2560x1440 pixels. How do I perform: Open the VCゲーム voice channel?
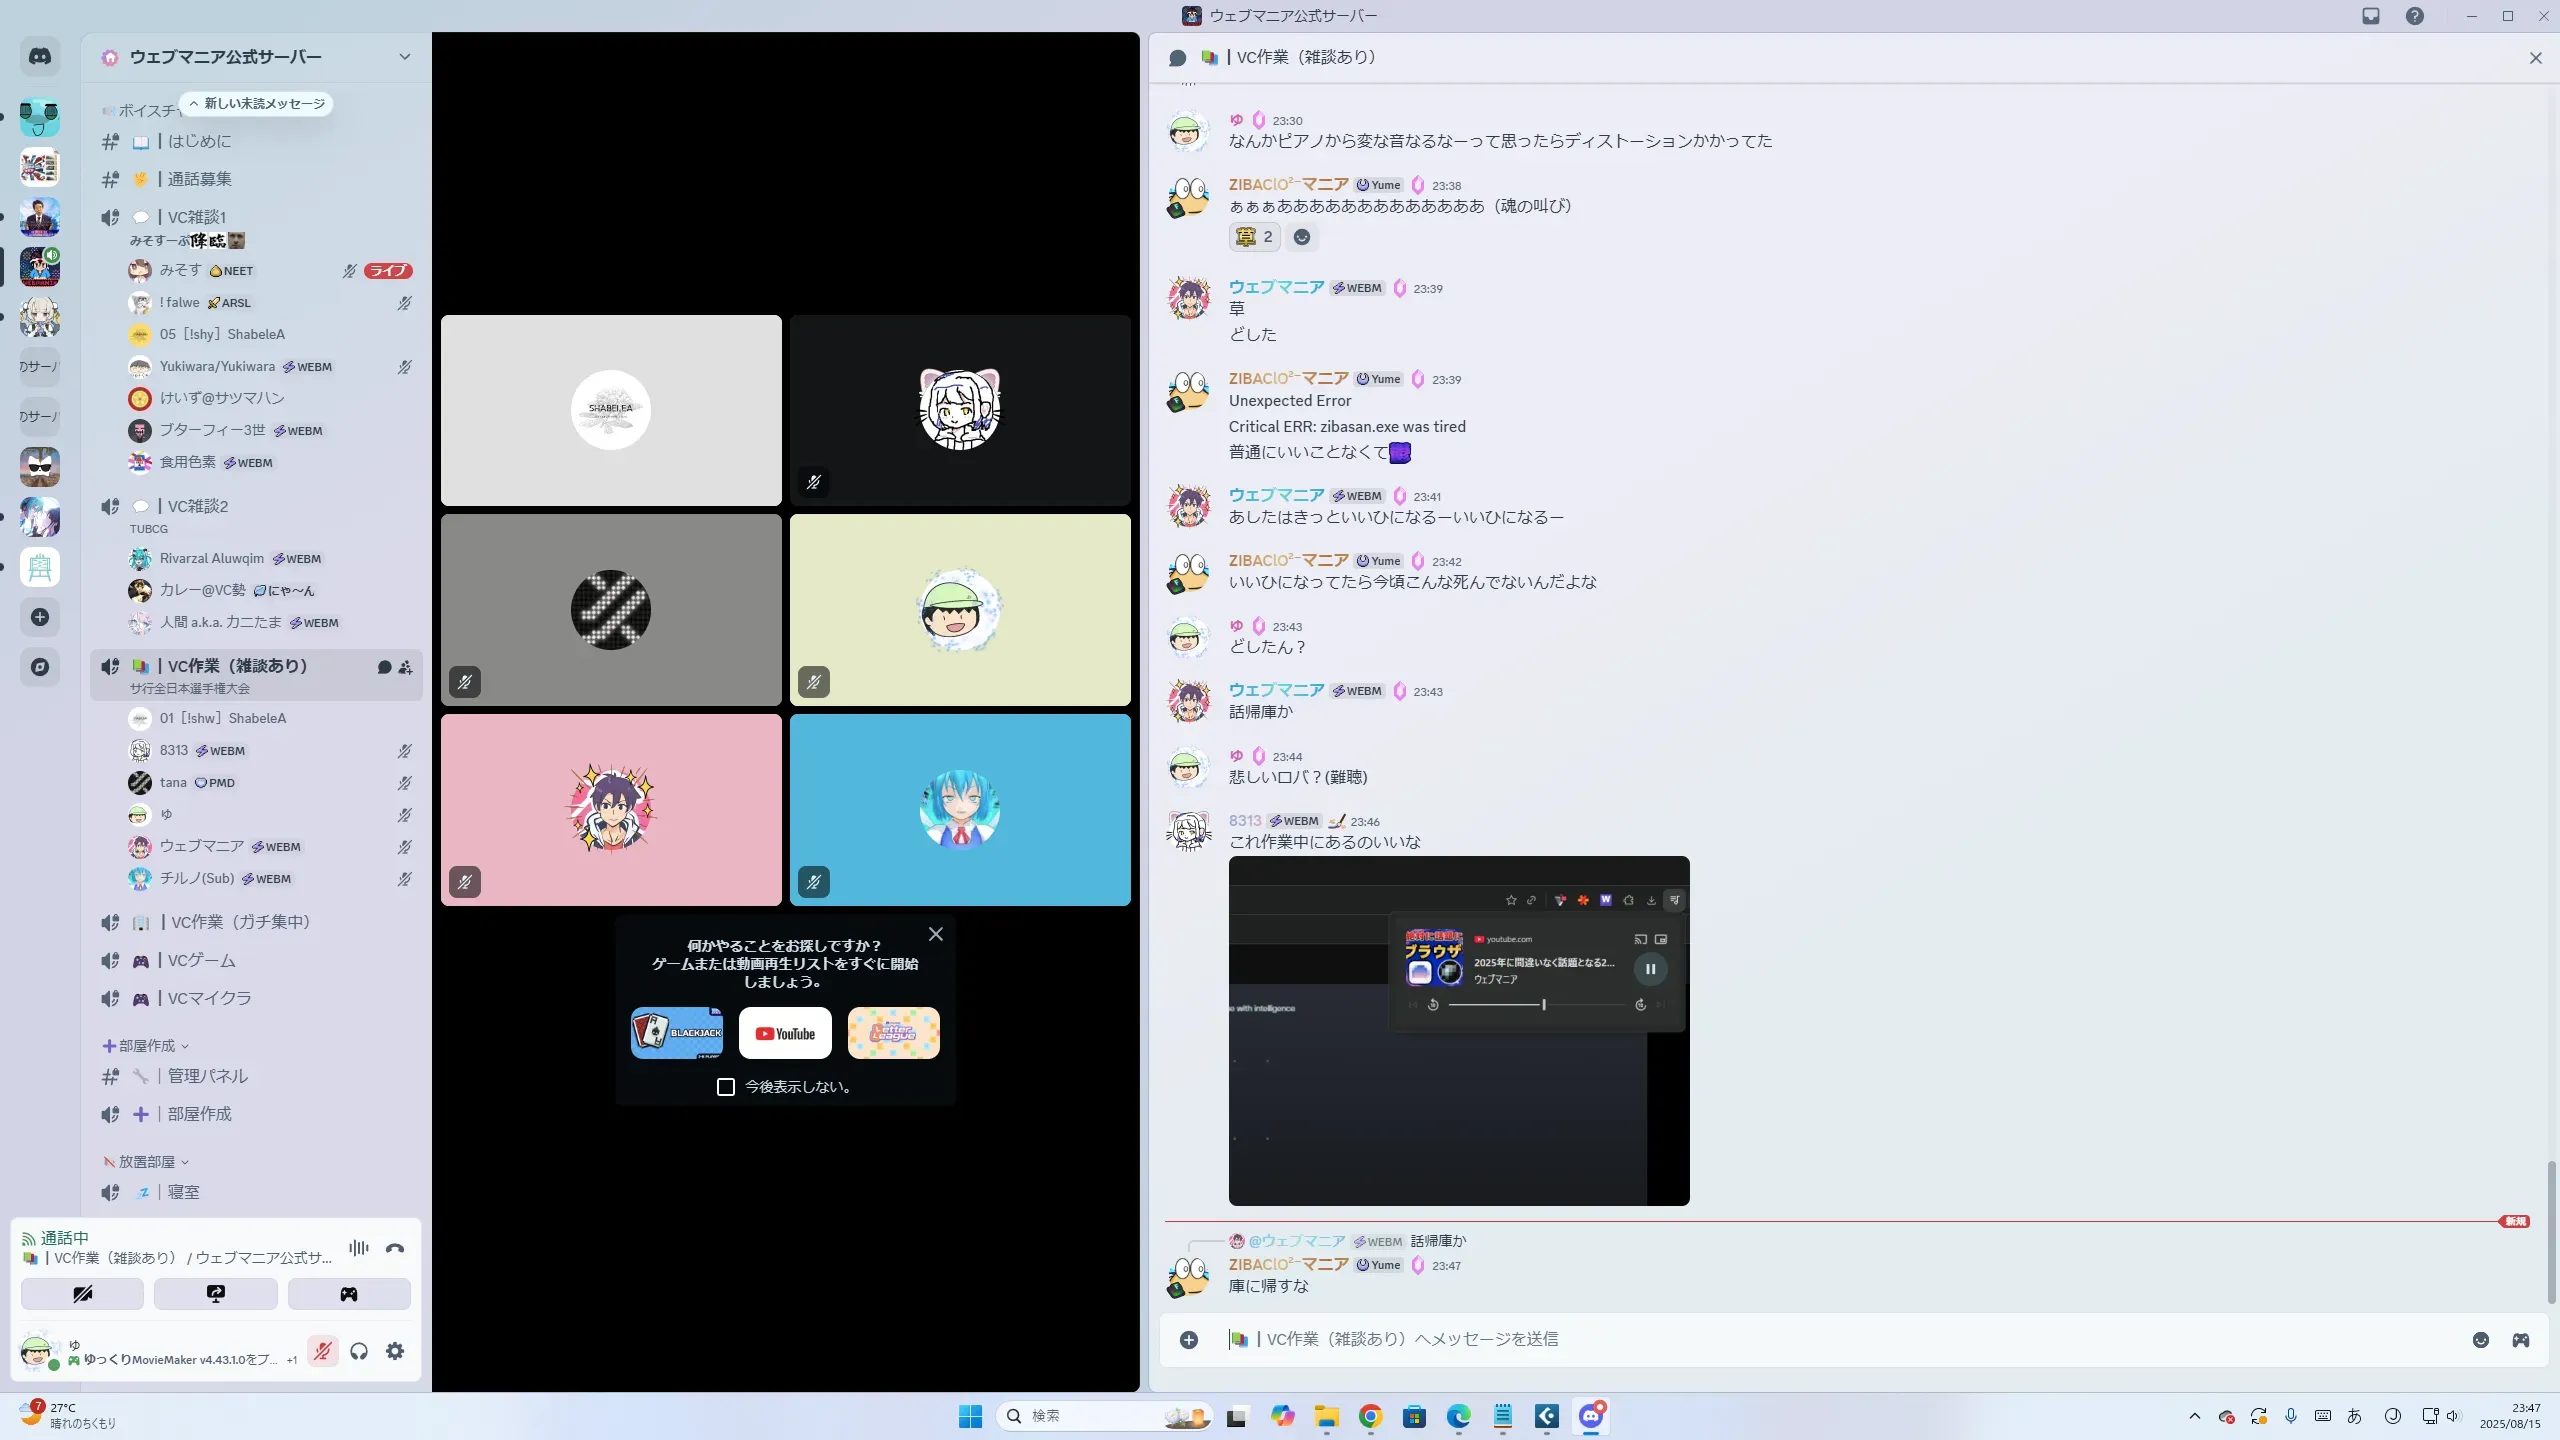201,960
